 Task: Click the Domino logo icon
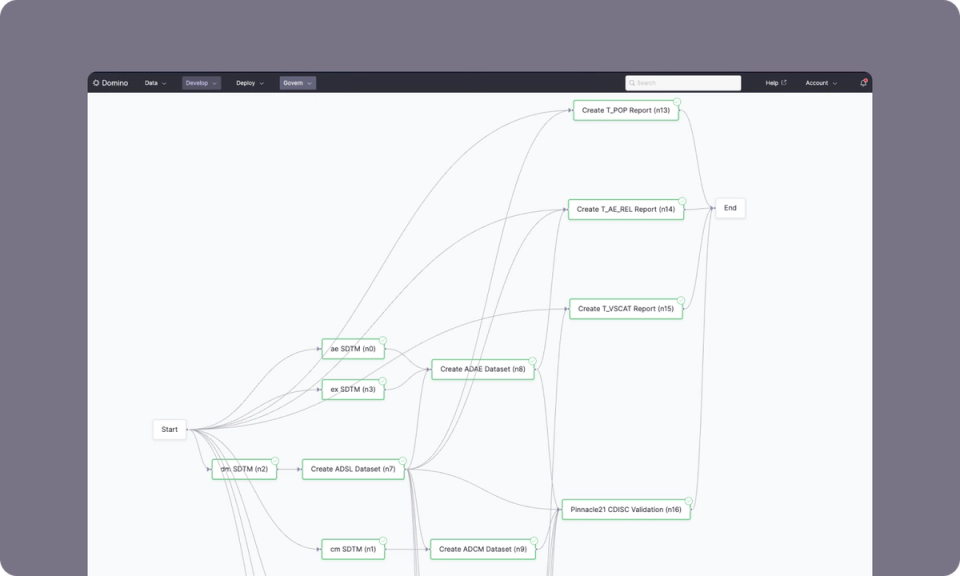[97, 83]
